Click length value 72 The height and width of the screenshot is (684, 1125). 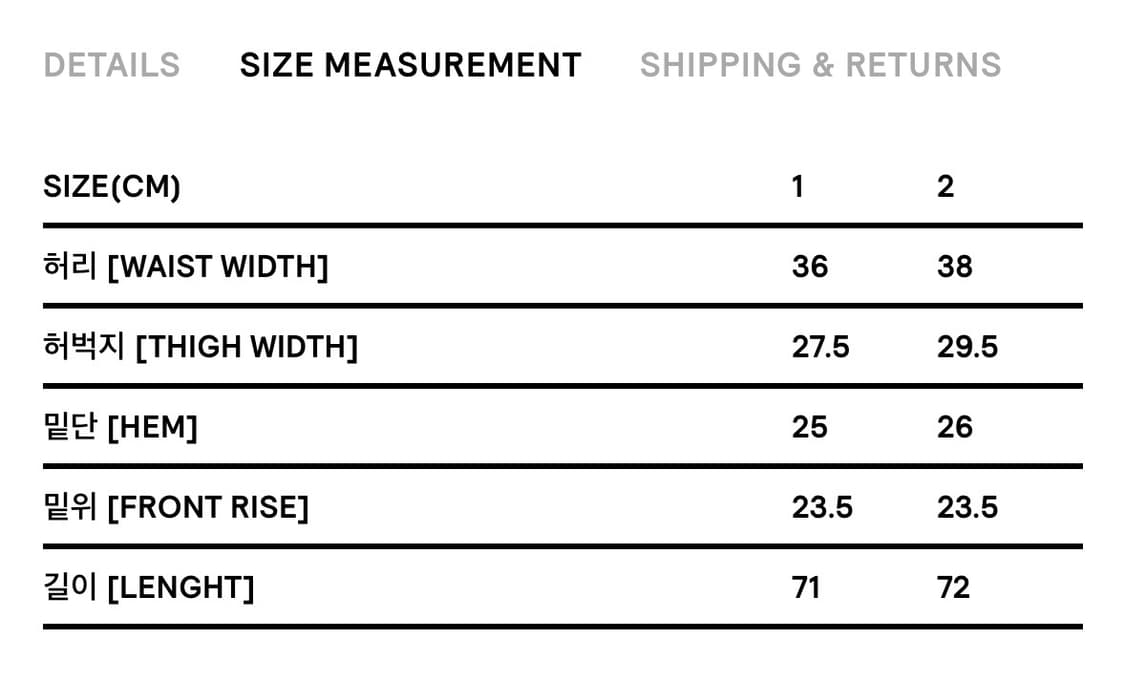pos(953,587)
